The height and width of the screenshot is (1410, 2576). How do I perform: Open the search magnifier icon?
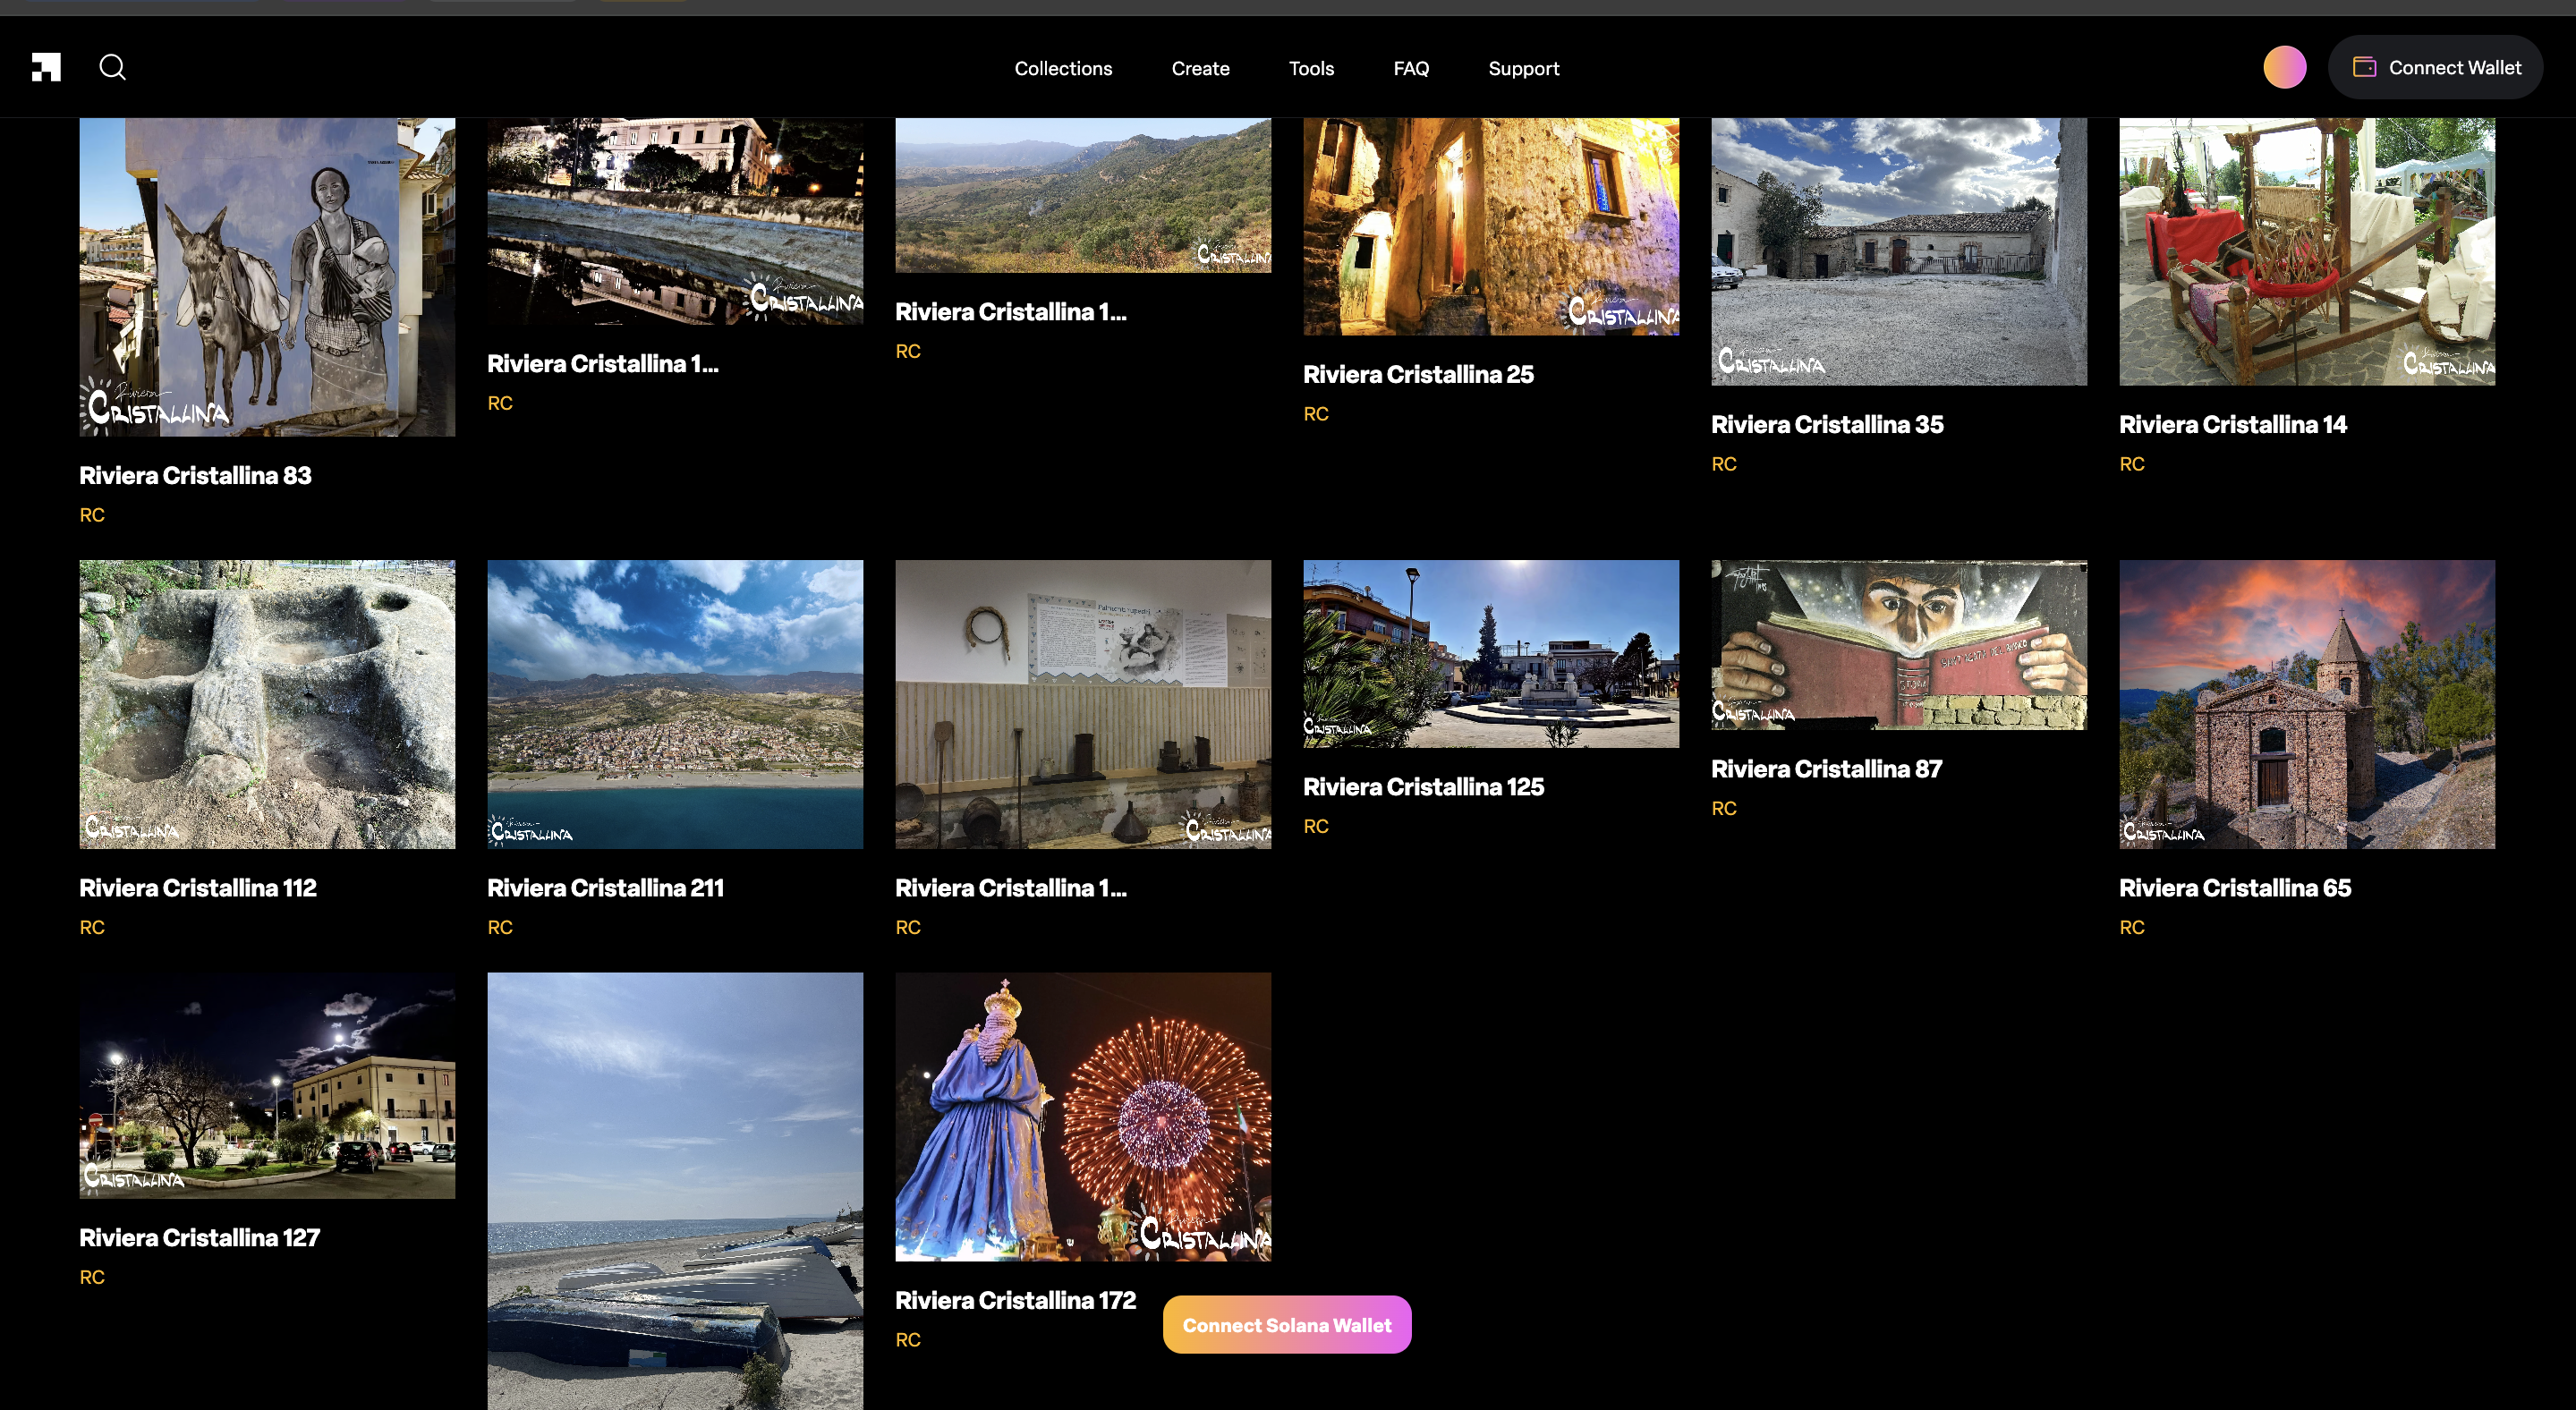point(113,67)
